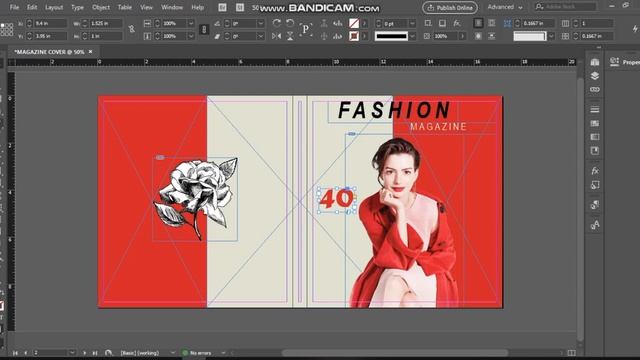Click the text wrap around bounding box icon

[491, 23]
